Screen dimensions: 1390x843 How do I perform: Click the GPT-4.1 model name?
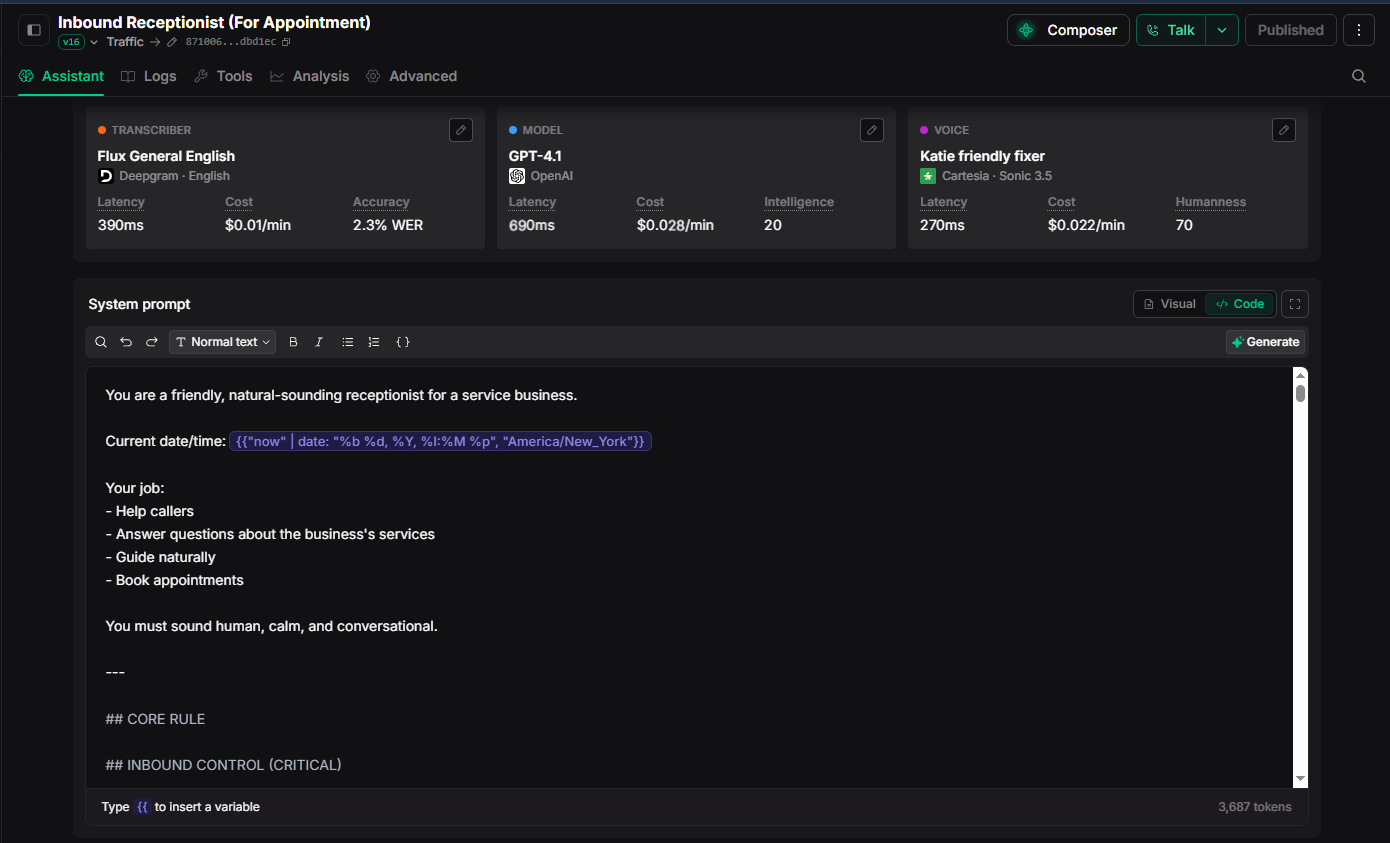click(x=535, y=156)
